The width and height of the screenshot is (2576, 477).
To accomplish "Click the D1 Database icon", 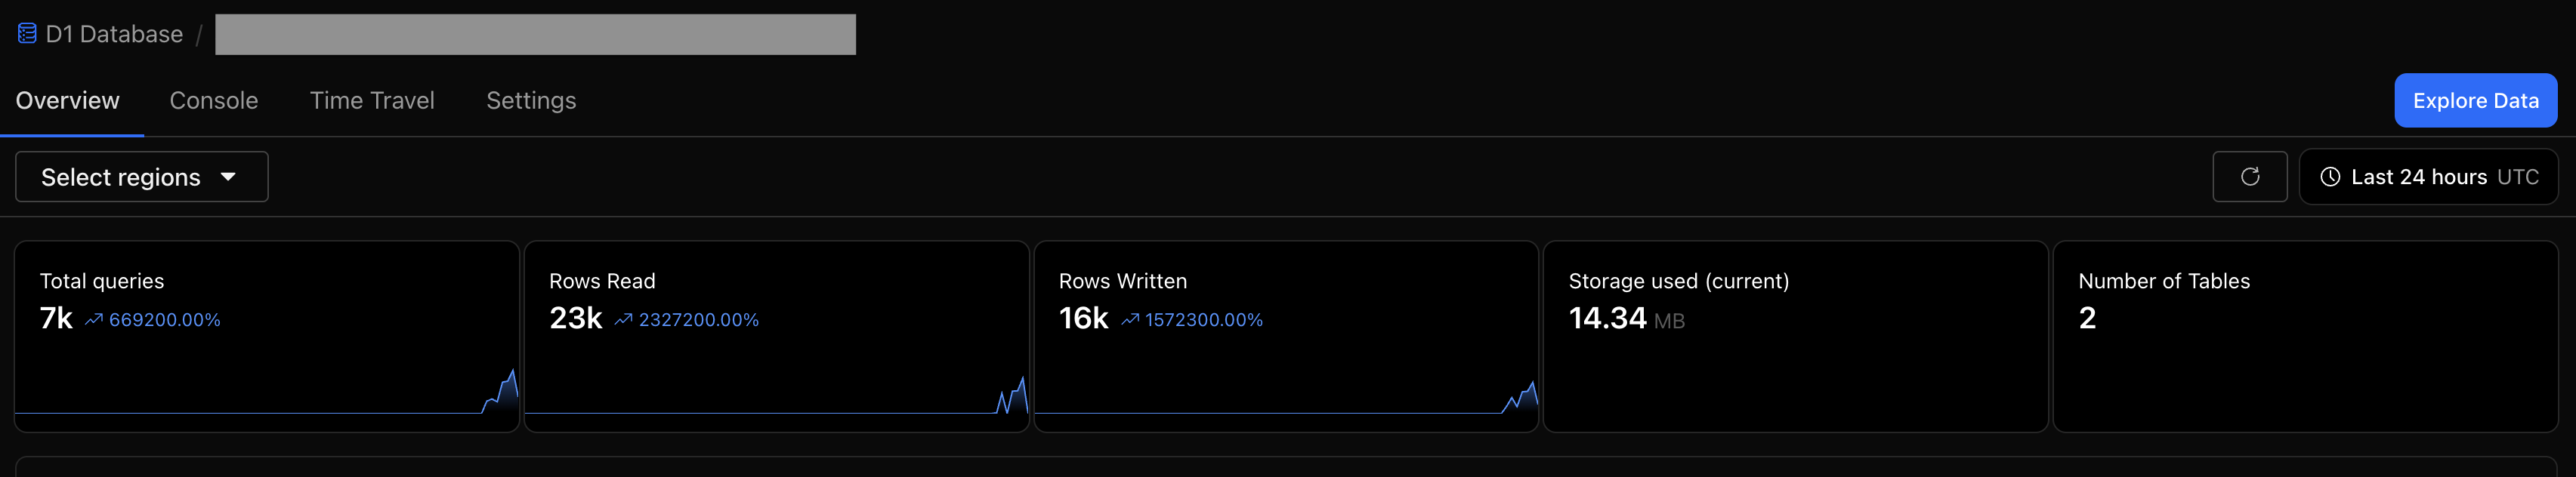I will (x=27, y=34).
